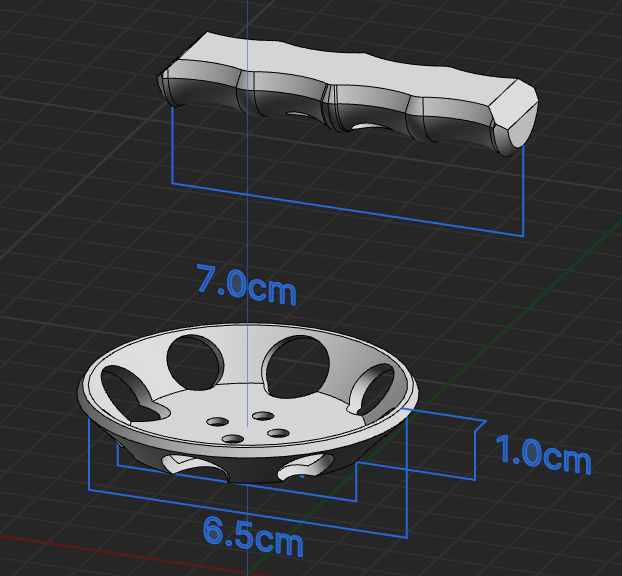Click the 1.0cm height dimension label

pos(543,455)
